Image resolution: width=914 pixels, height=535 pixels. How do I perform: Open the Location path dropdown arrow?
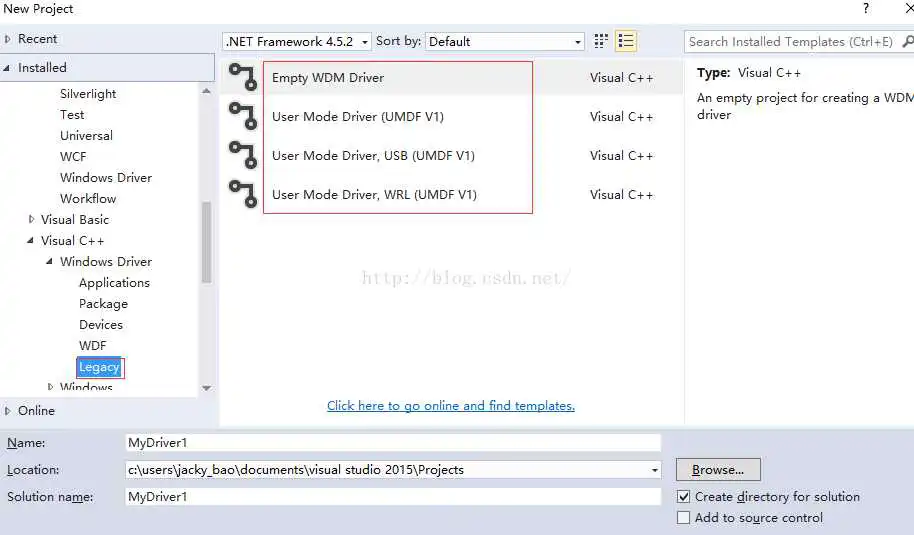coord(655,470)
